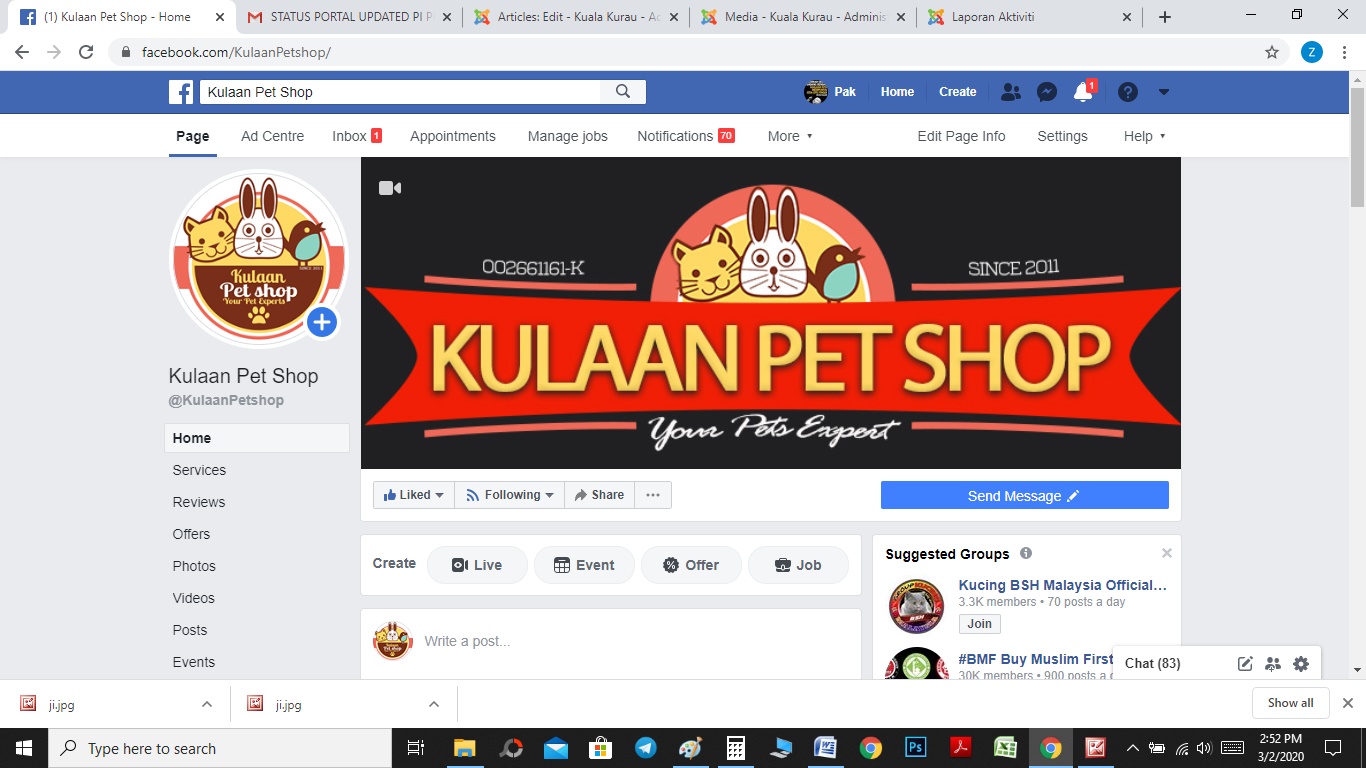Go back in browser history
Screen dimensions: 1366x768
22,52
